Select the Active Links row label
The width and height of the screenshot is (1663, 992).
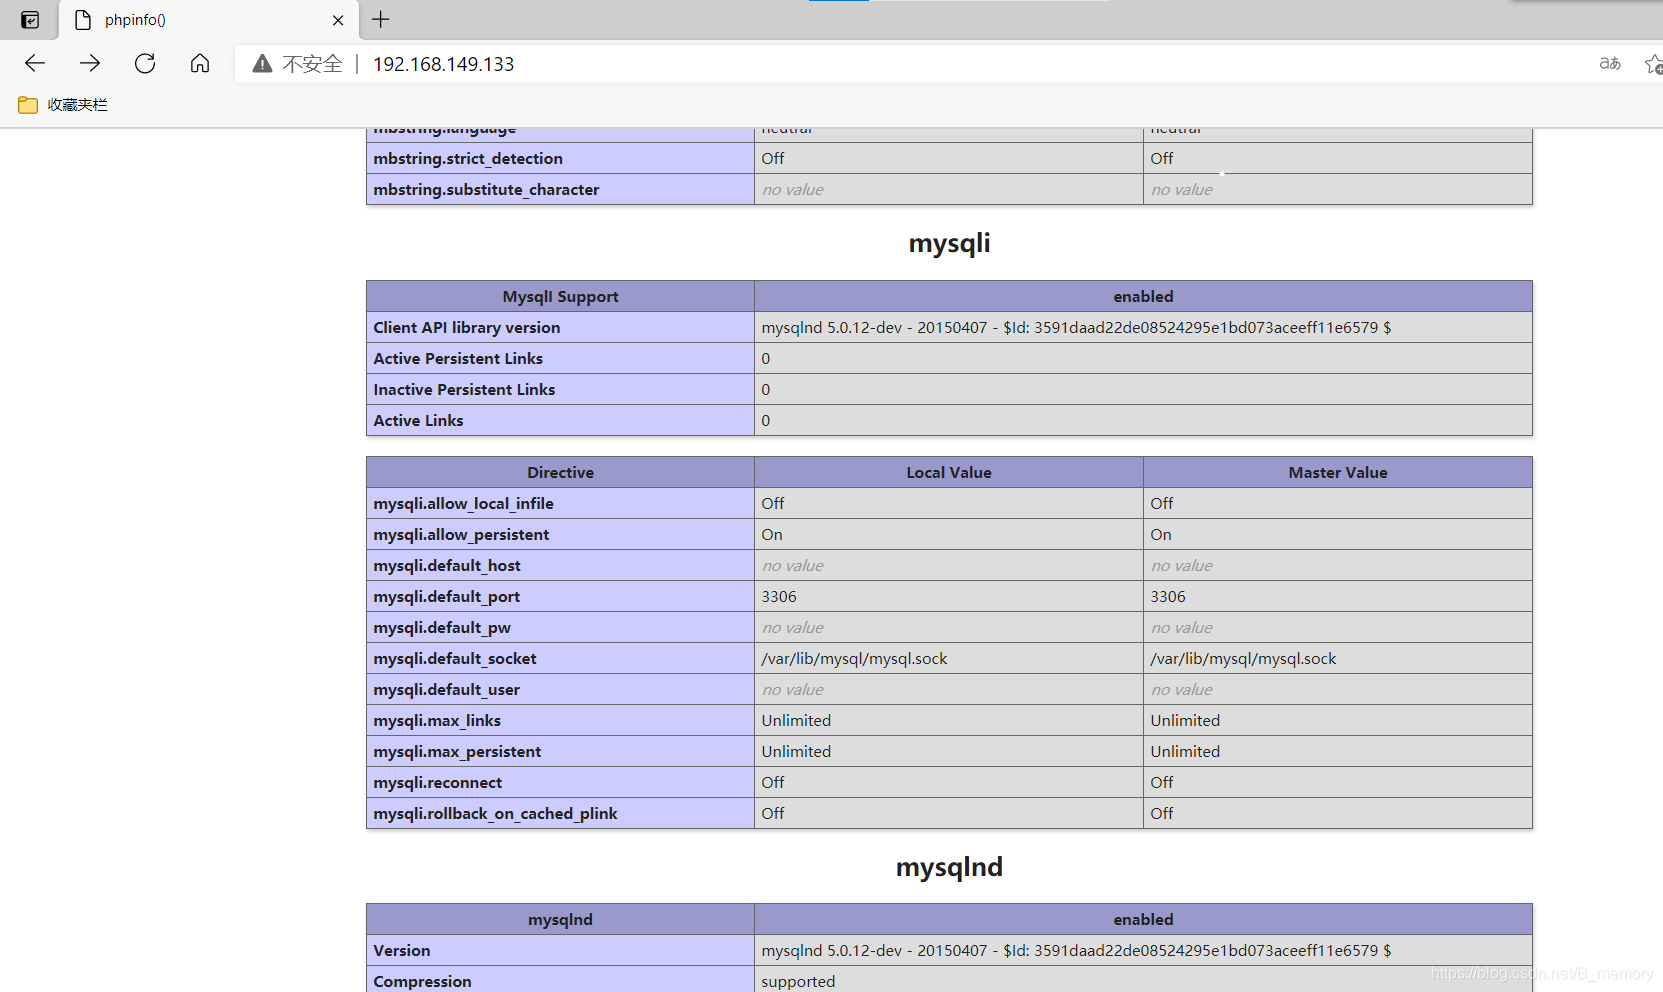tap(418, 421)
